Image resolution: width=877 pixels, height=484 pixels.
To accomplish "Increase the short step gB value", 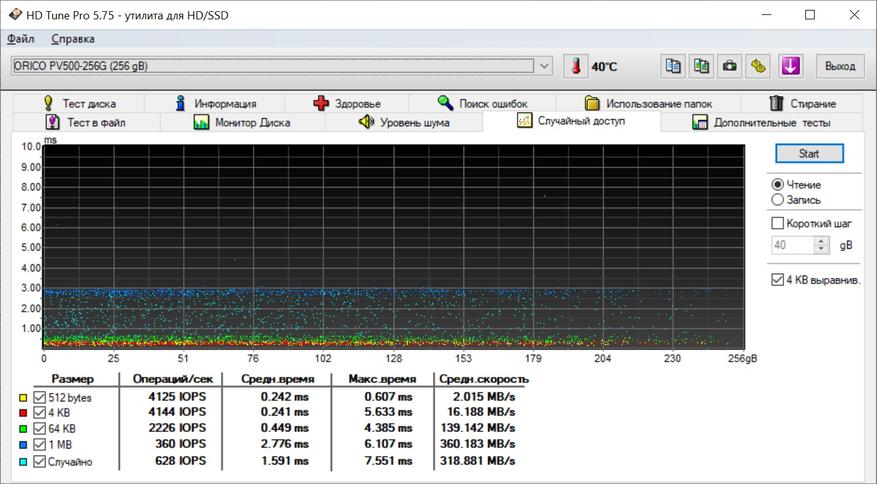I will point(822,241).
